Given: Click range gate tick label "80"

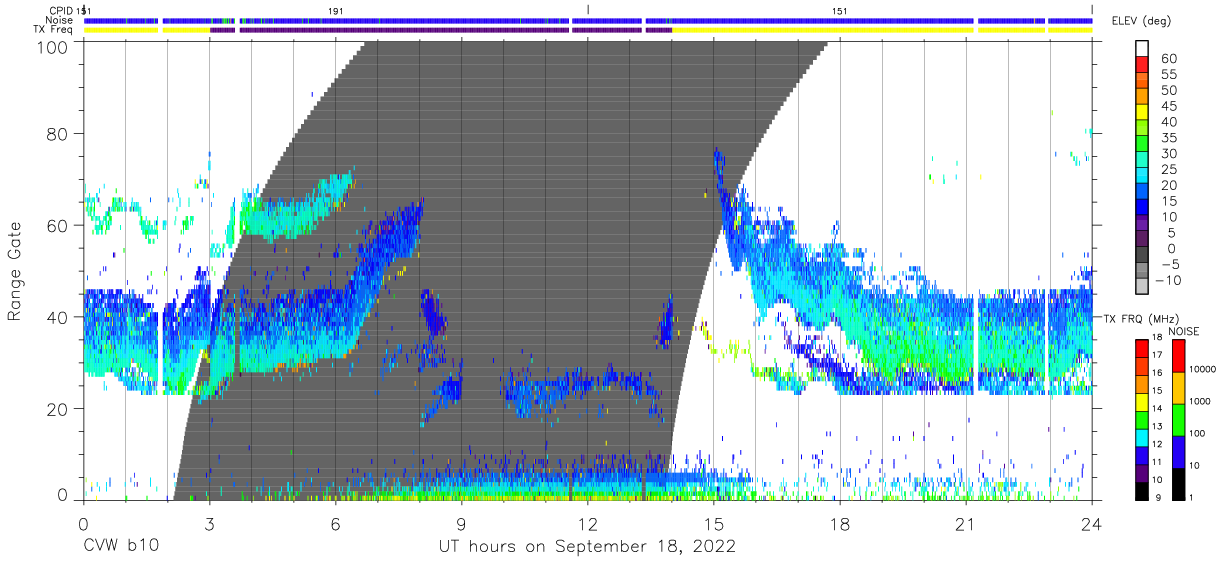Looking at the screenshot, I should coord(60,133).
